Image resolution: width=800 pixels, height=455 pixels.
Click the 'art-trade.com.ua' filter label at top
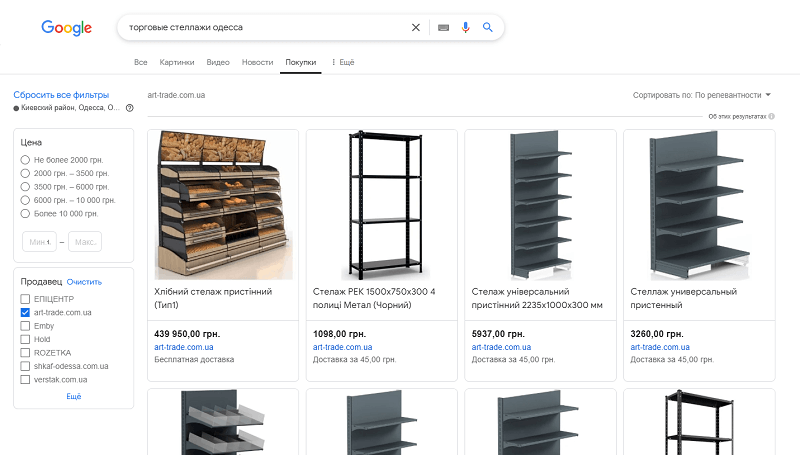click(176, 95)
